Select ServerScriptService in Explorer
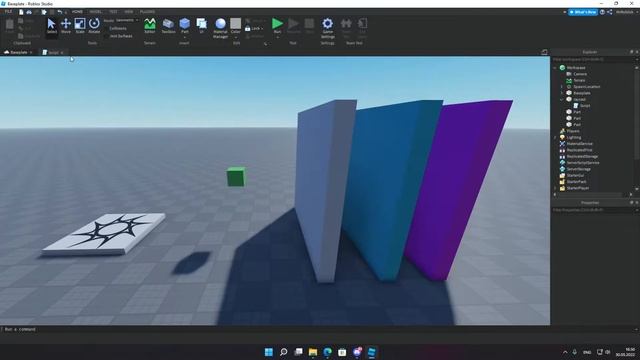This screenshot has width=640, height=360. [583, 163]
